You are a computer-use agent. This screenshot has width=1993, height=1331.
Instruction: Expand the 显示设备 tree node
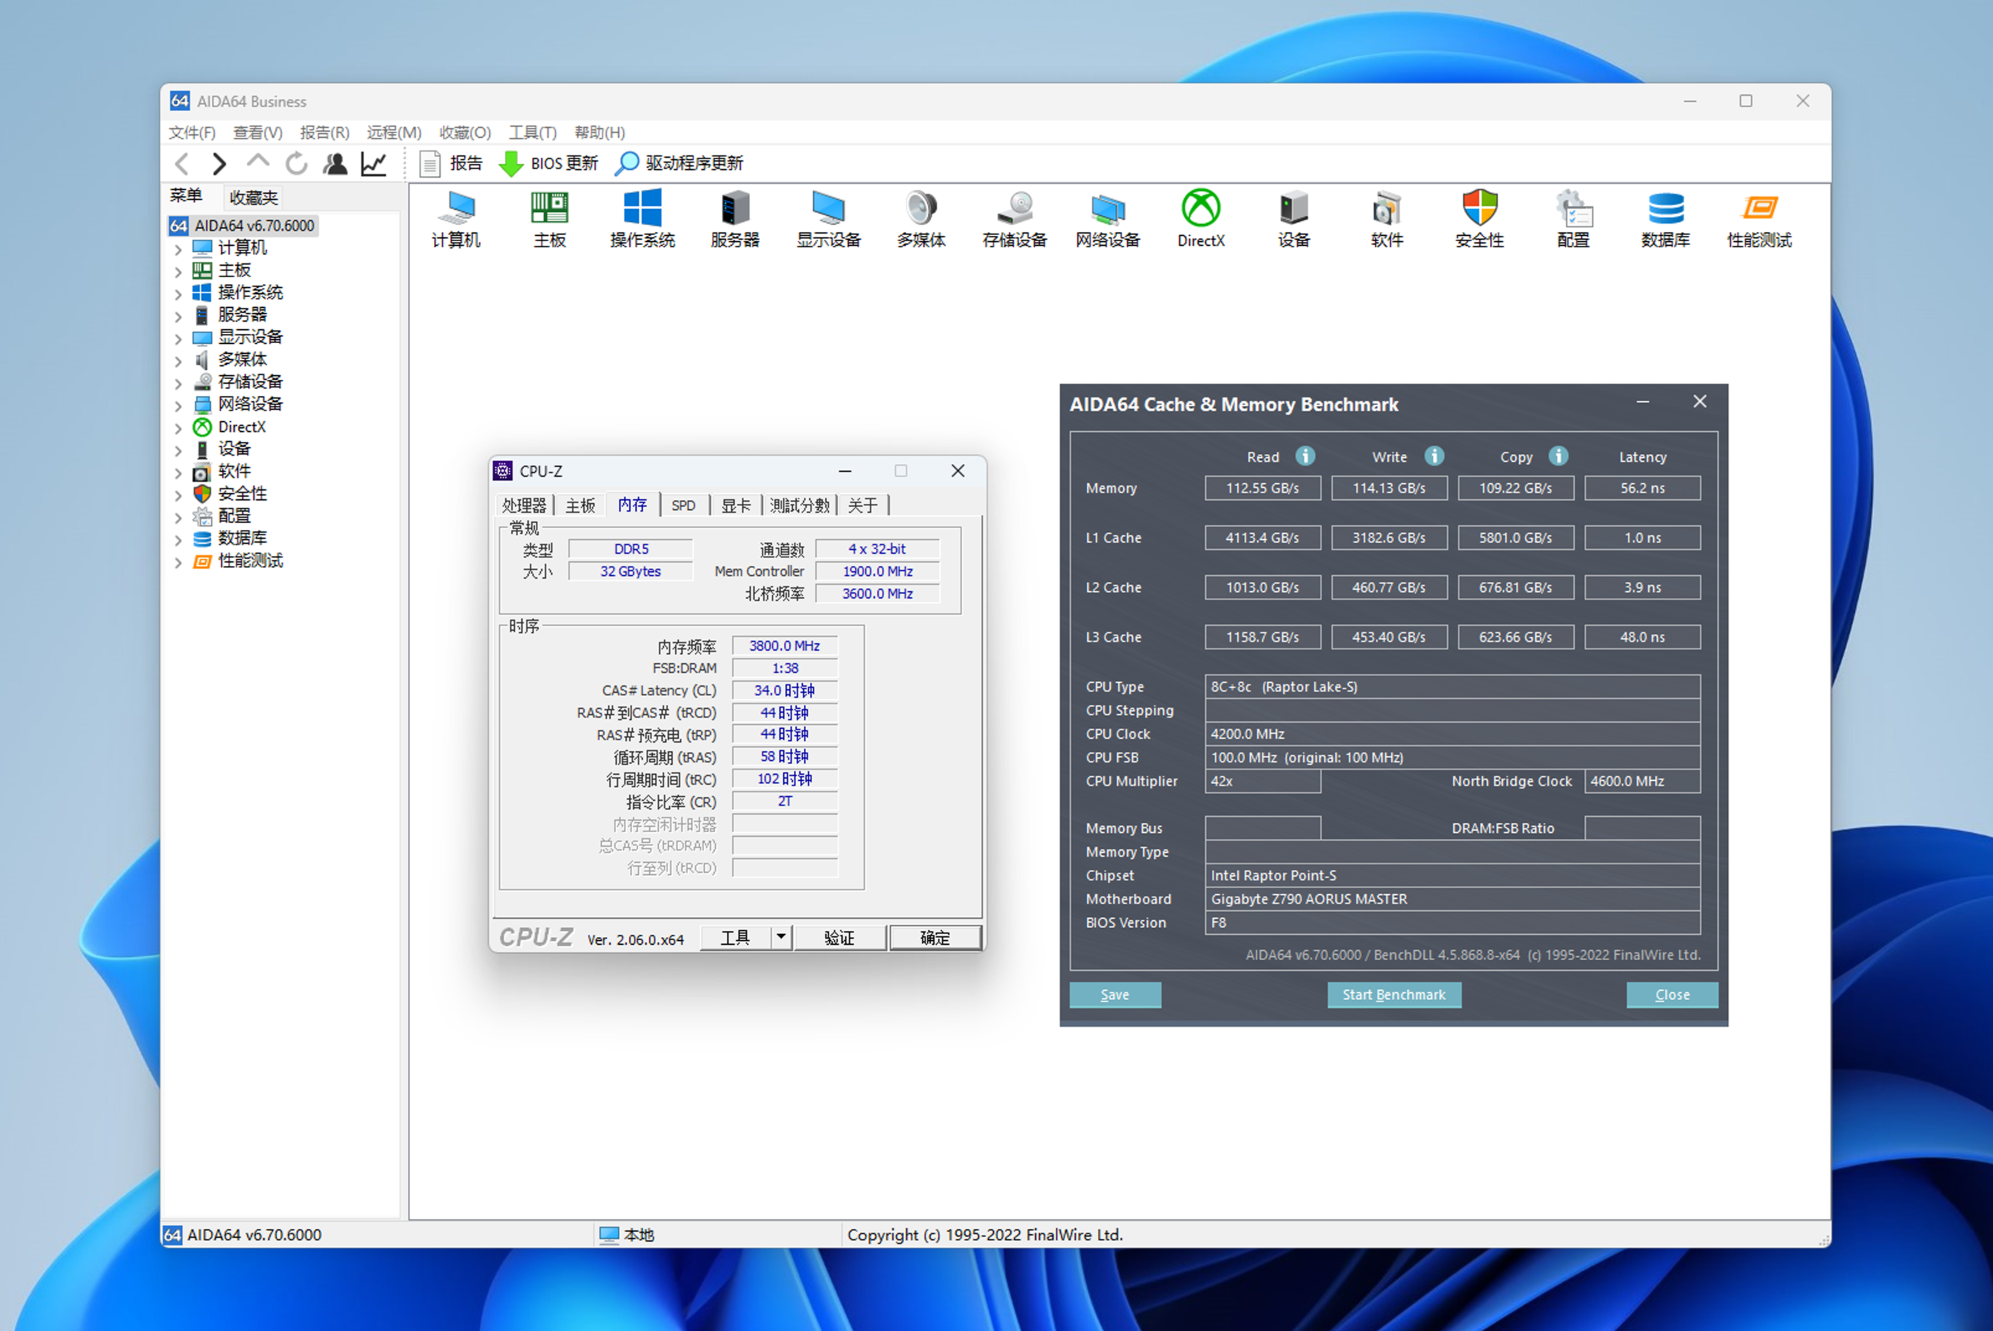click(178, 338)
